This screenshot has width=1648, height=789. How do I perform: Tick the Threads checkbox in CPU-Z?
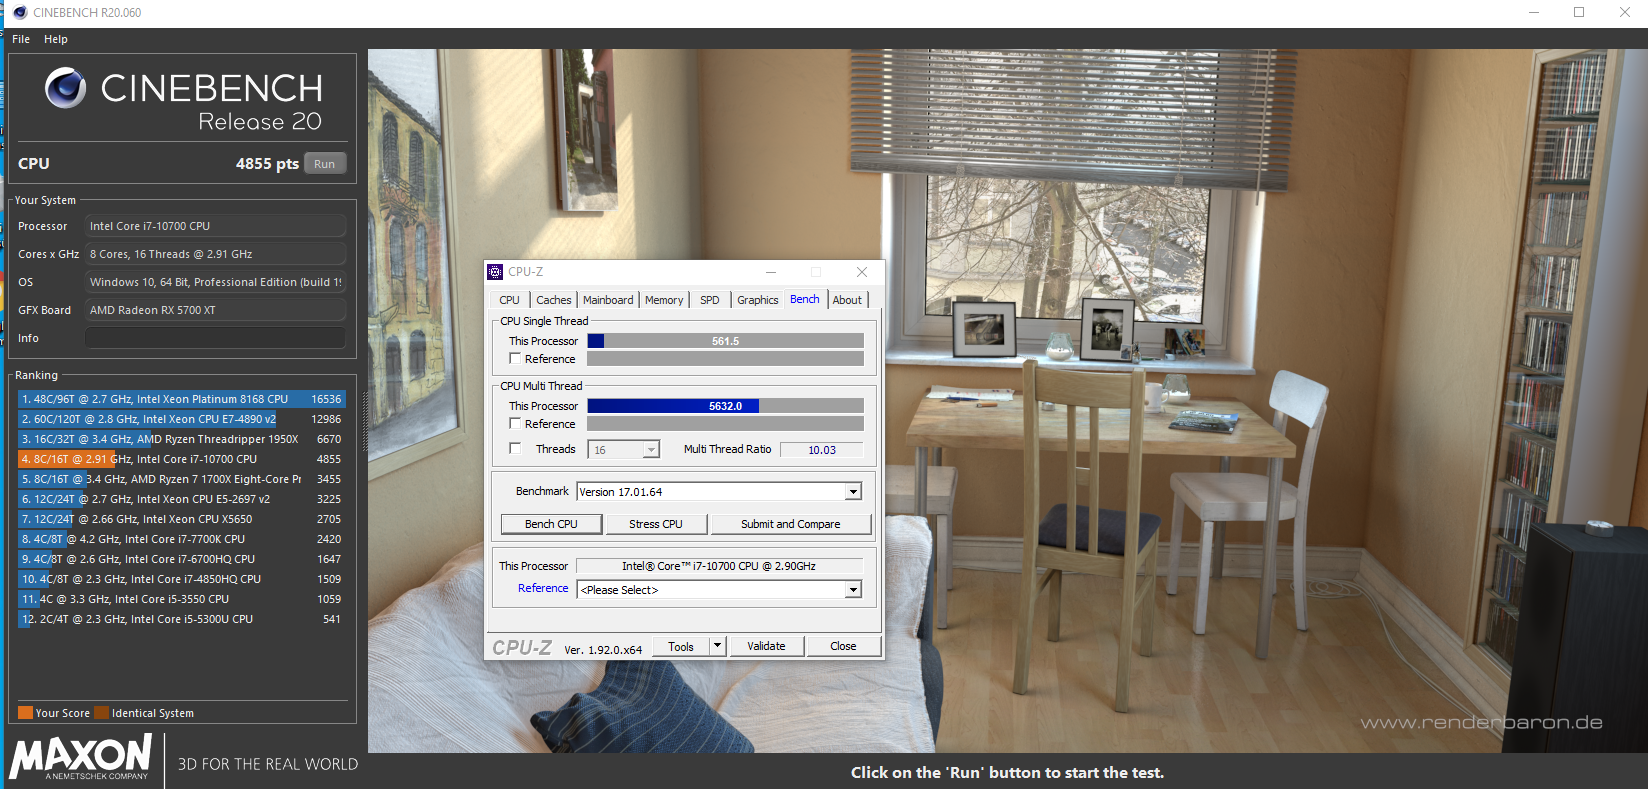coord(515,448)
